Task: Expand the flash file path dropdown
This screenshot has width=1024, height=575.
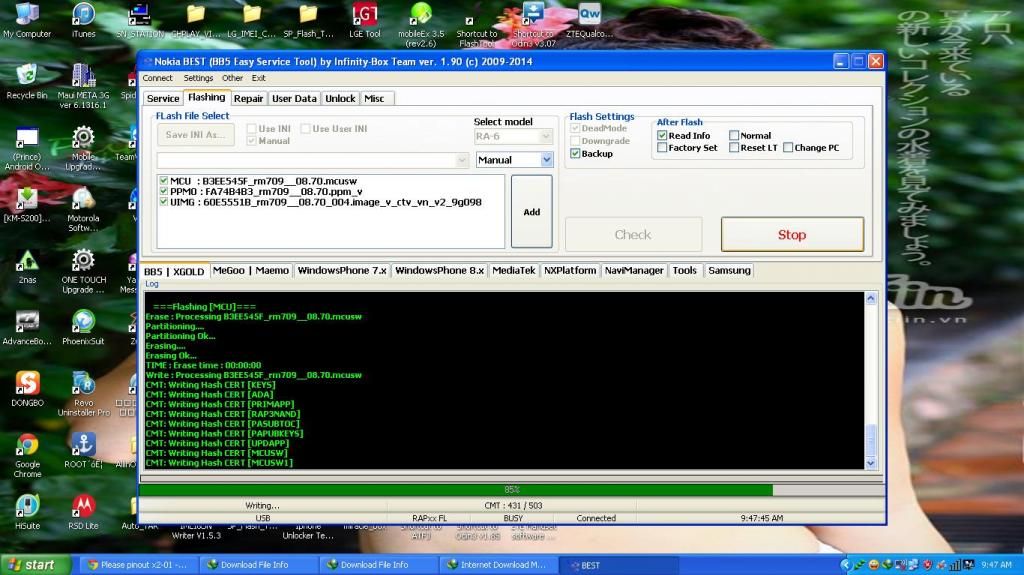Action: pos(462,160)
